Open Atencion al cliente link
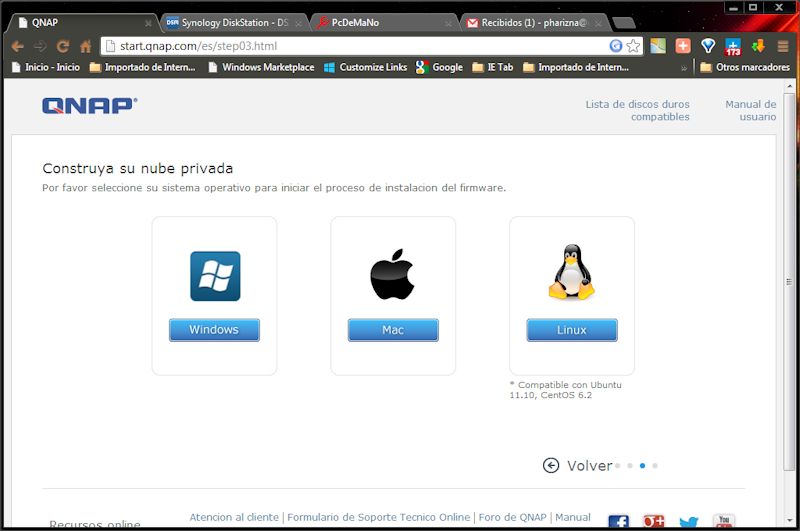The width and height of the screenshot is (800, 531). [234, 517]
